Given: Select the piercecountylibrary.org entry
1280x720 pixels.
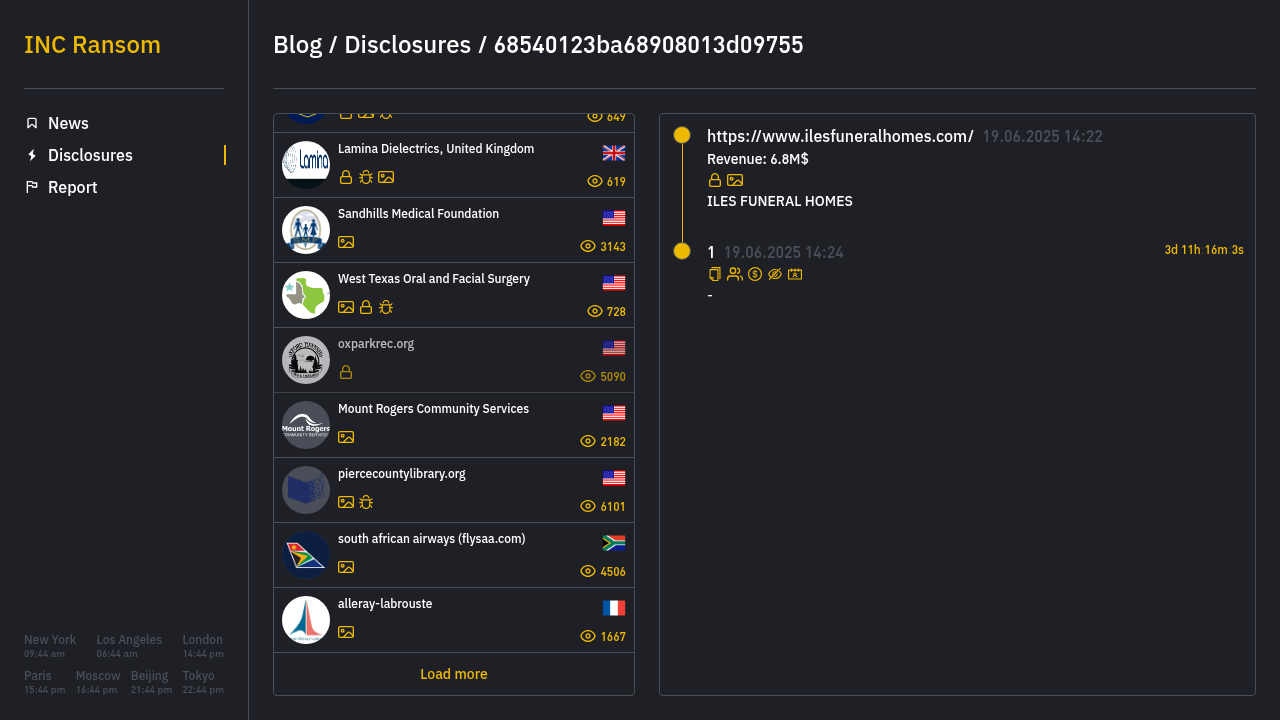Looking at the screenshot, I should point(454,490).
